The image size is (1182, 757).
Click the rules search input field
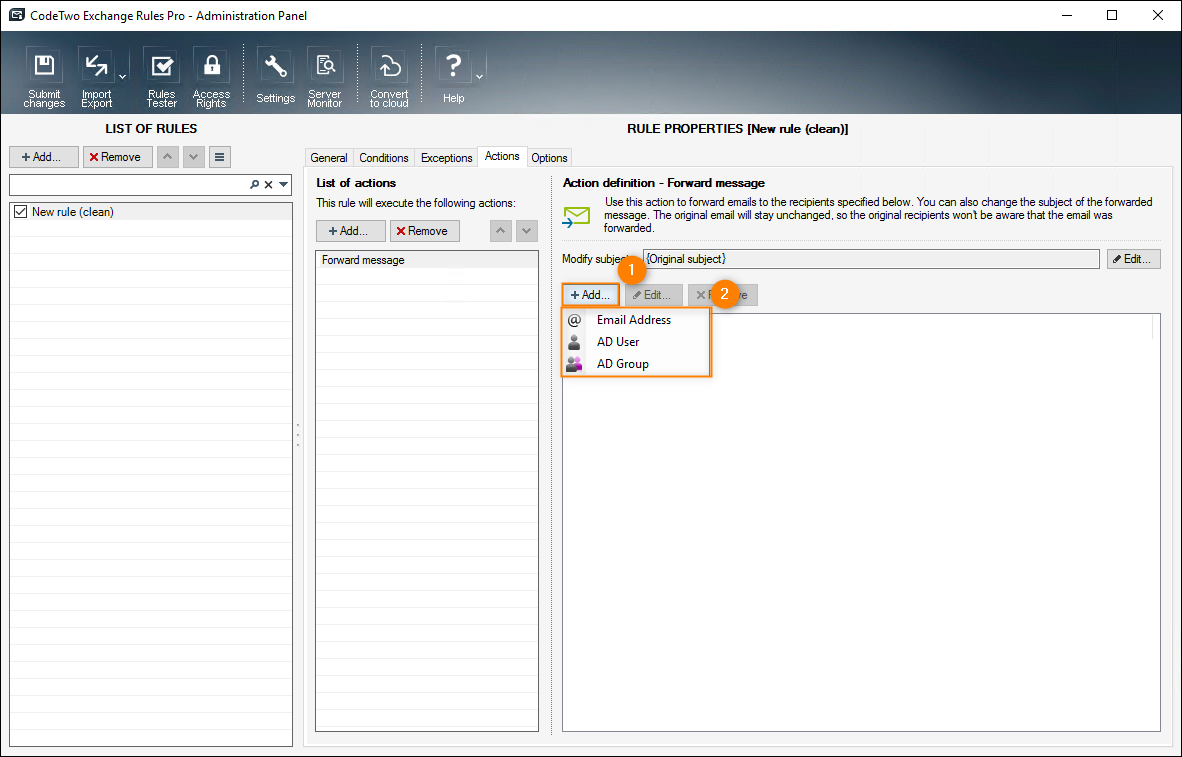tap(128, 185)
